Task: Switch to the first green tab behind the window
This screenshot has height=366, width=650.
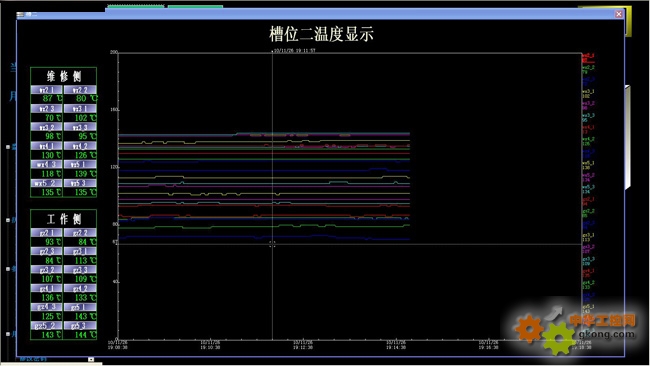Action: pyautogui.click(x=136, y=6)
